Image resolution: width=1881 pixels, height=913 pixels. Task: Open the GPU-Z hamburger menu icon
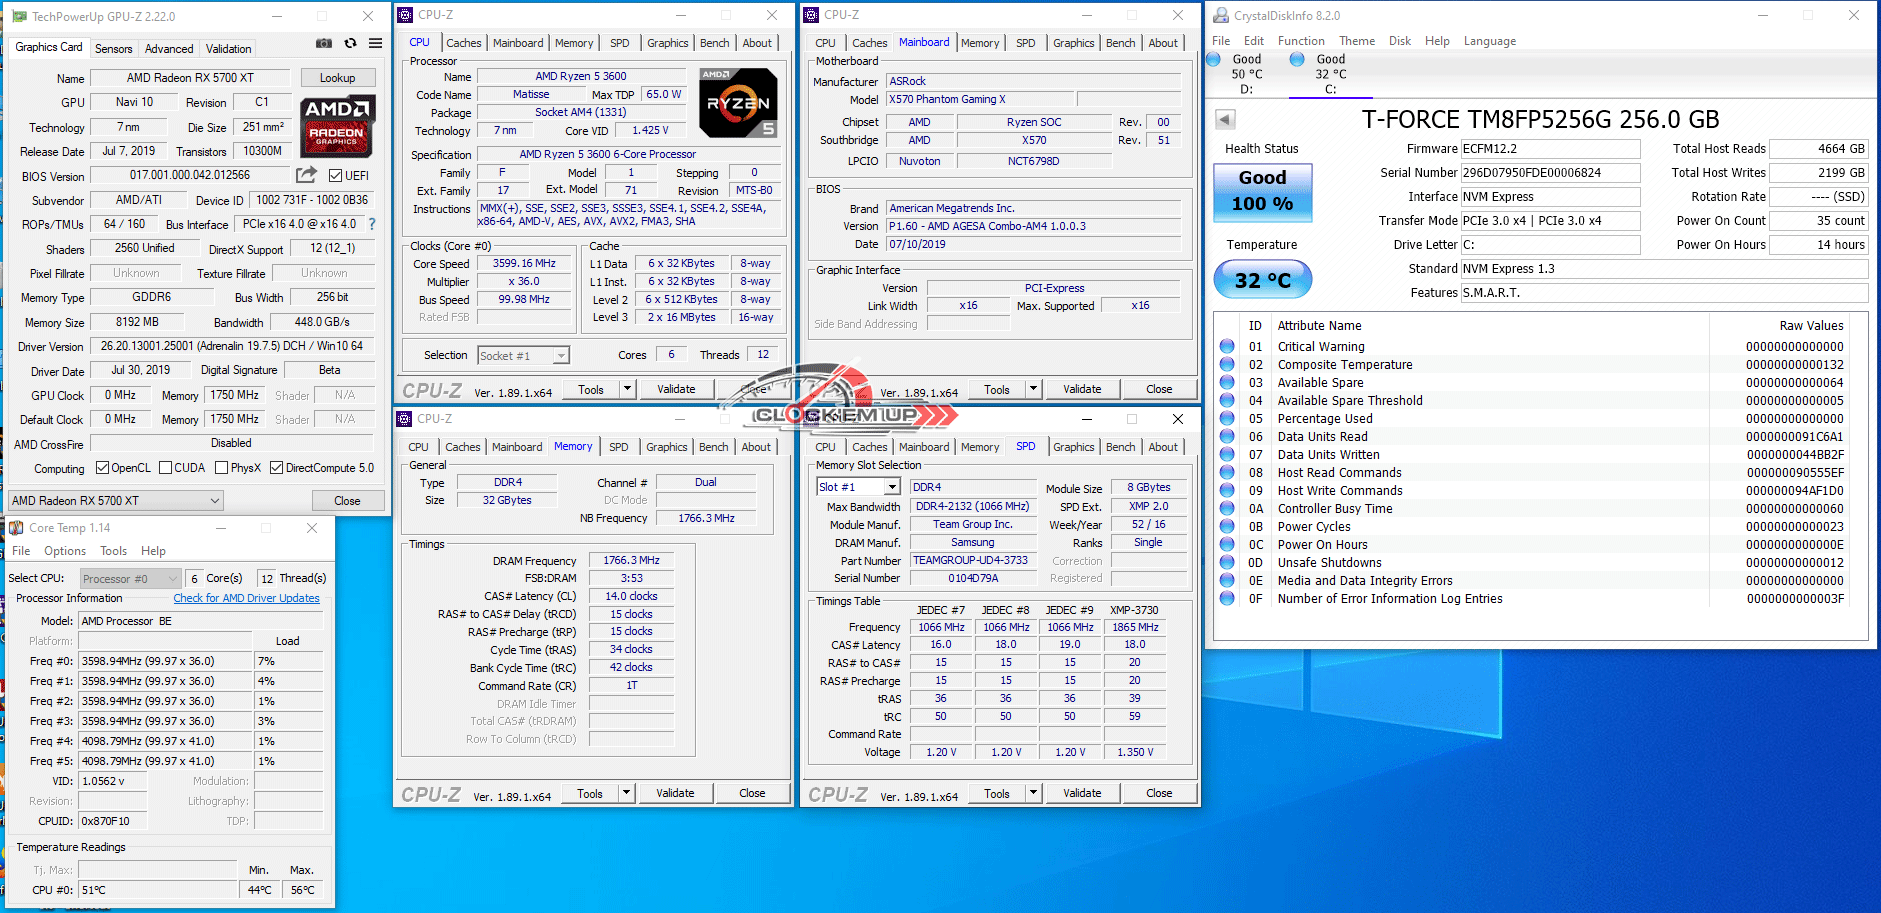pyautogui.click(x=375, y=44)
